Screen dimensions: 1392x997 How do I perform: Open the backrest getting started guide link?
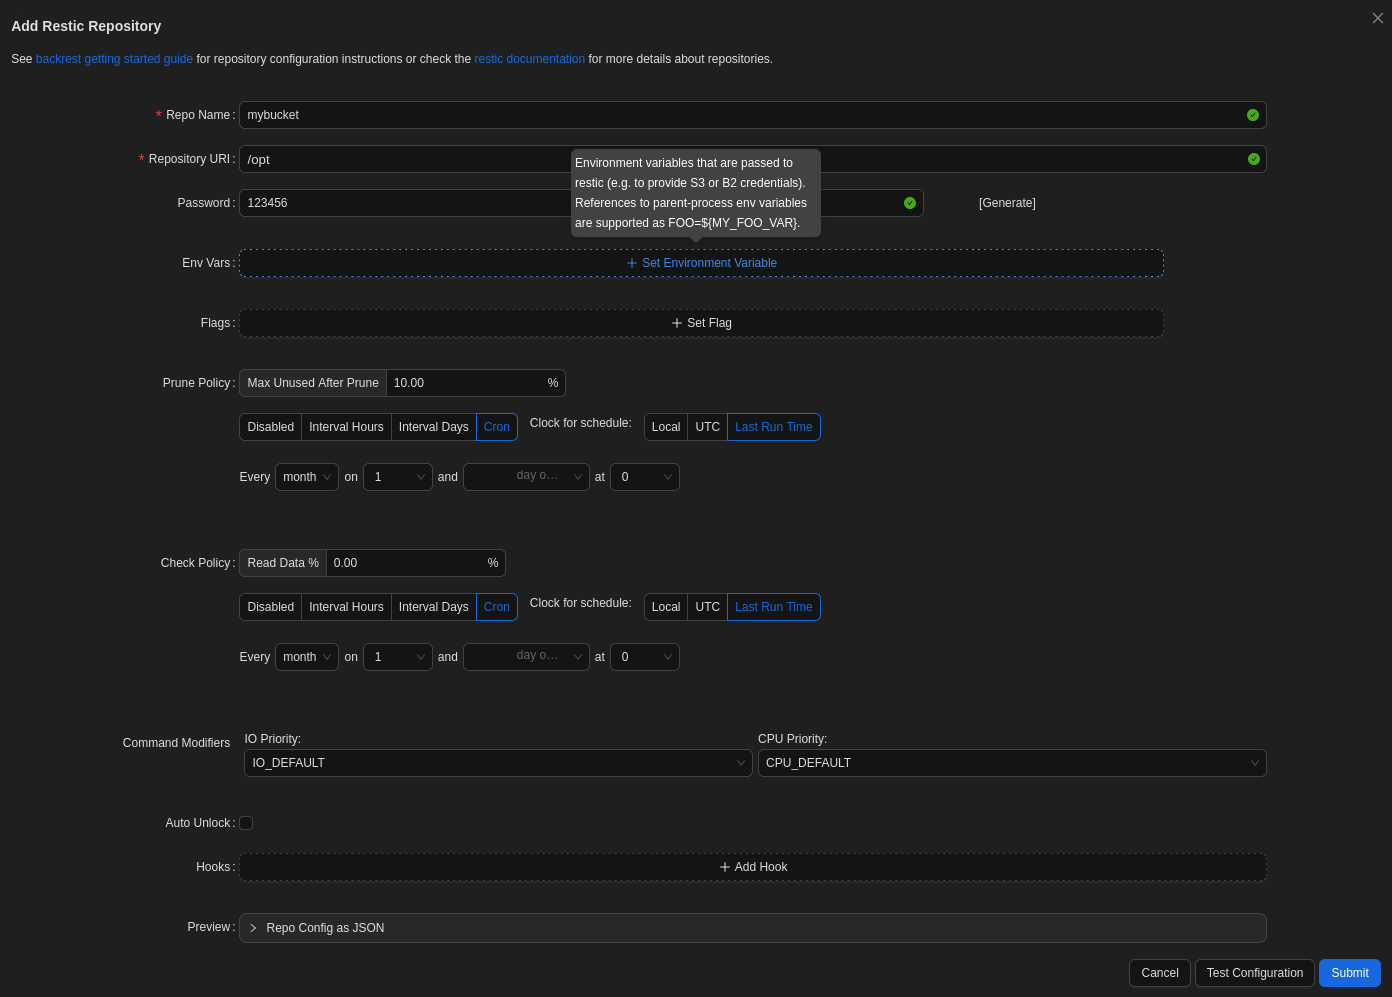[x=114, y=59]
